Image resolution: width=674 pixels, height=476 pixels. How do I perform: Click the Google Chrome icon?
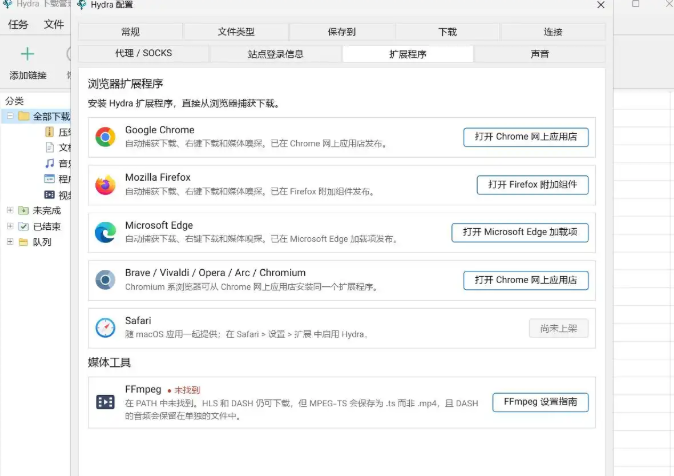click(105, 137)
